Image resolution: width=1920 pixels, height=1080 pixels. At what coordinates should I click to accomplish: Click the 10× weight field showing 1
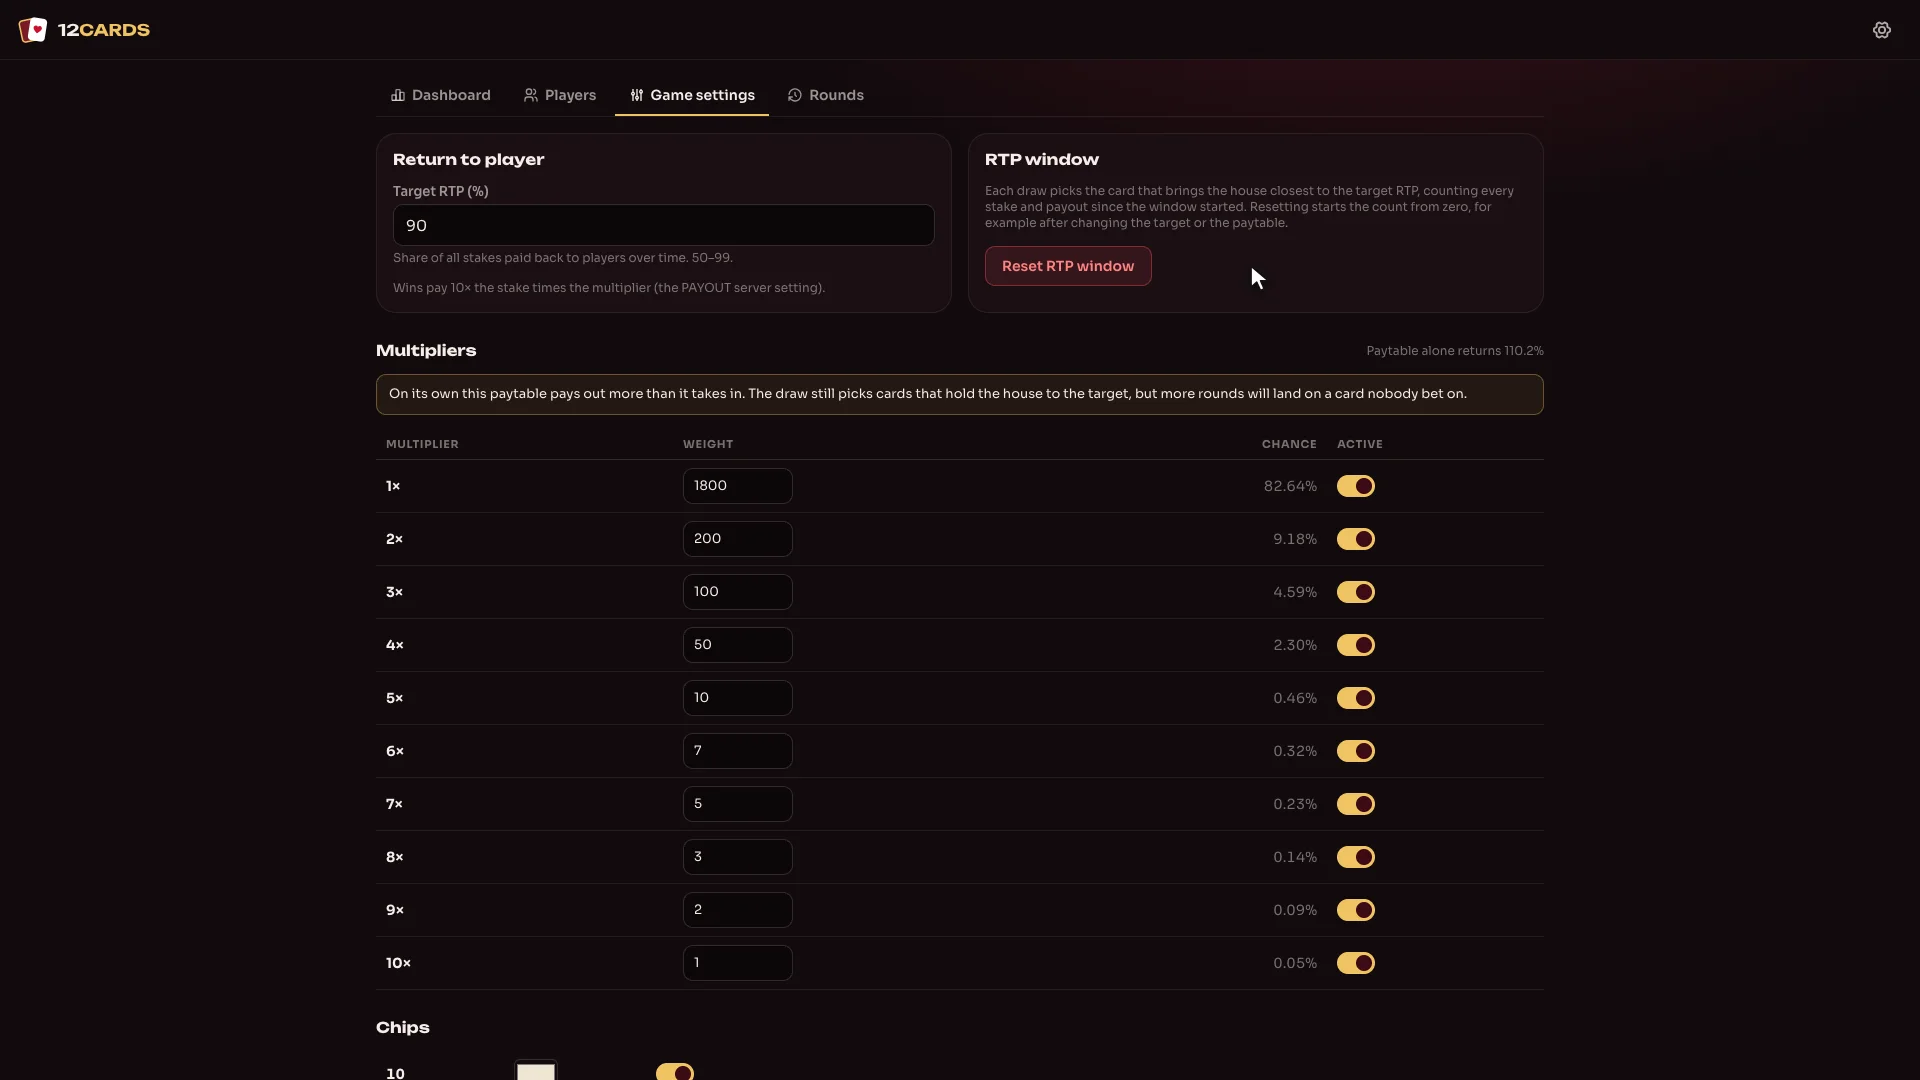(738, 963)
